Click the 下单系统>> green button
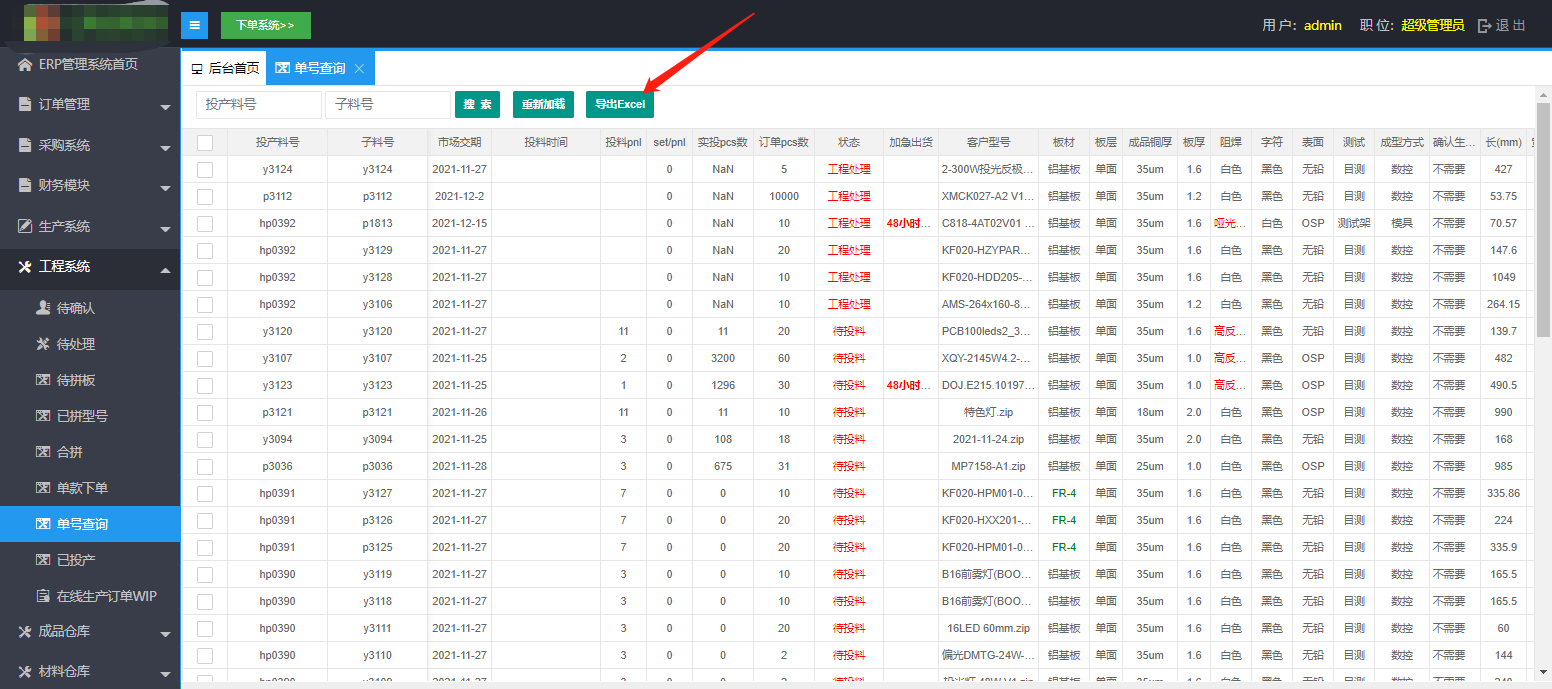Viewport: 1552px width, 689px height. (x=265, y=25)
